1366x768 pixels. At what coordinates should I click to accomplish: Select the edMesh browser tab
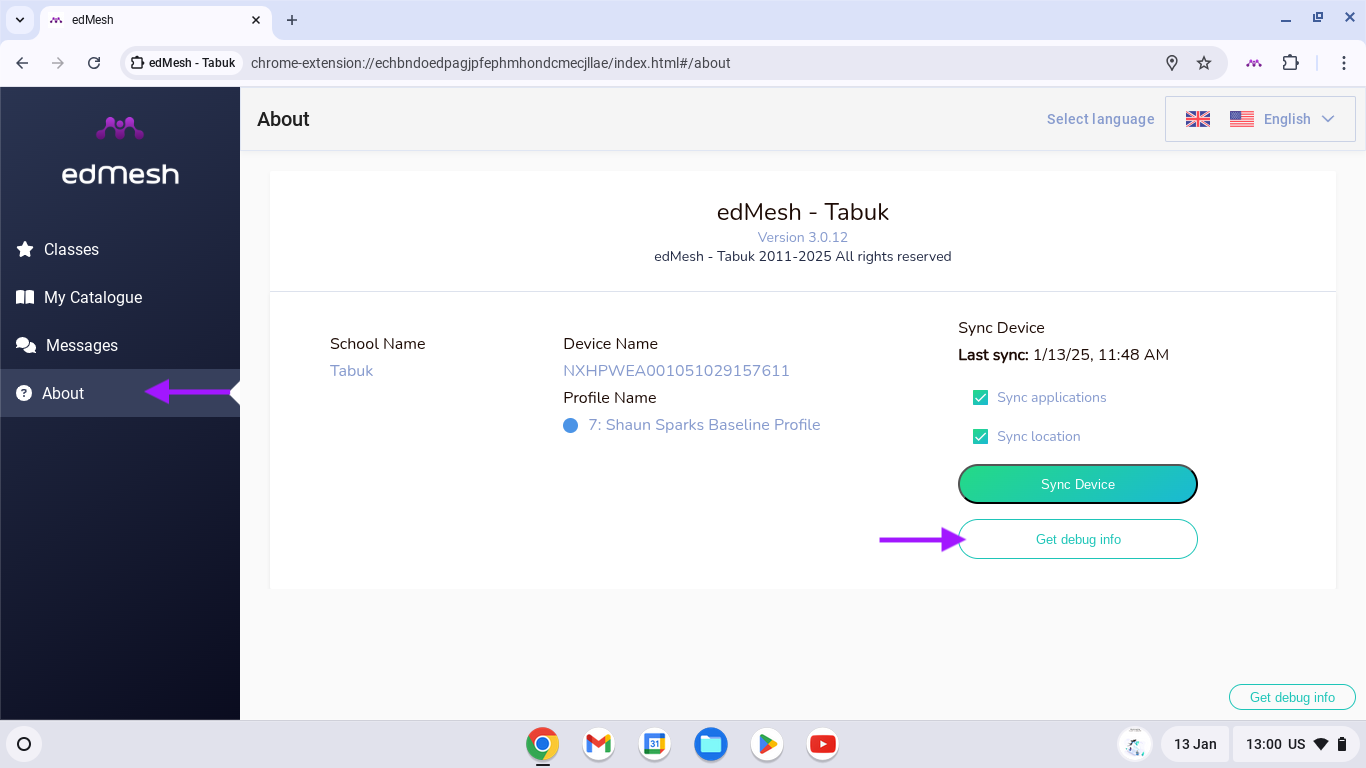tap(155, 20)
